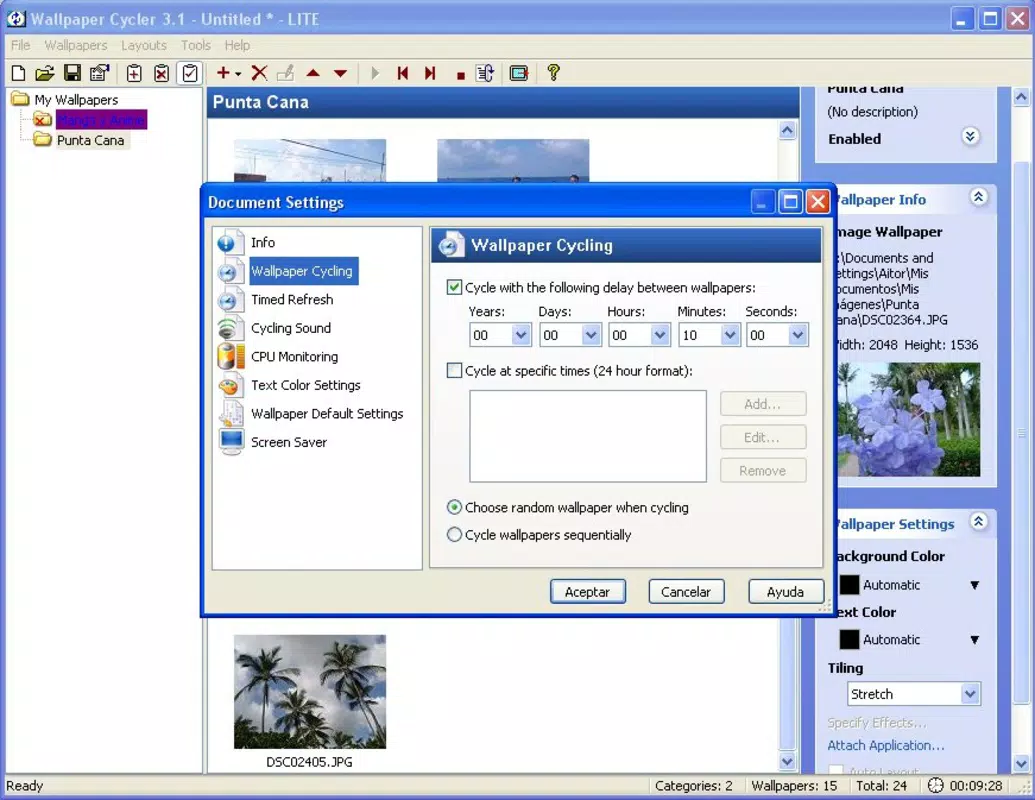Move wallpaper up with red up arrow
This screenshot has height=800, width=1035.
pyautogui.click(x=314, y=73)
